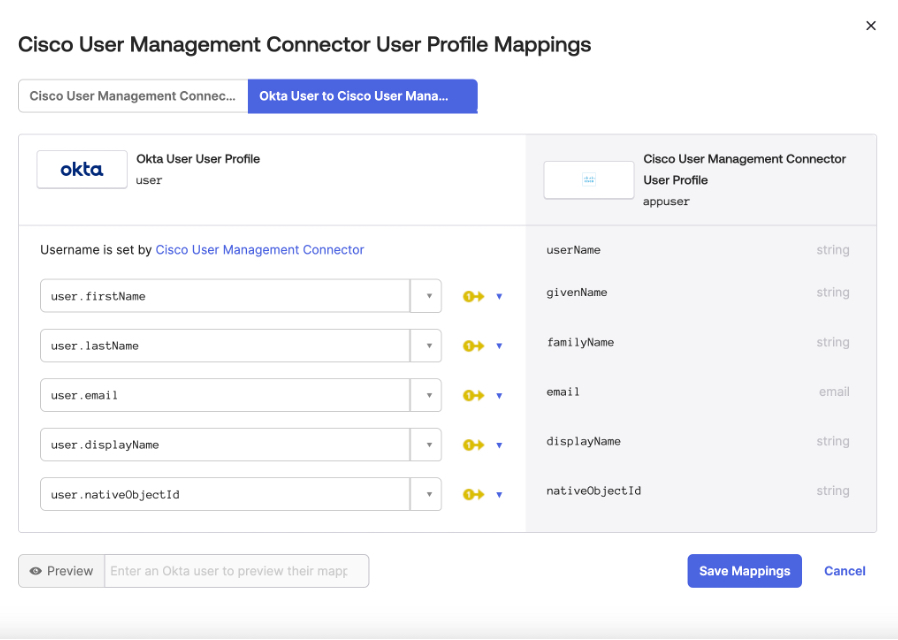Click the nativeObjectId attribute label
The image size is (898, 640).
(594, 491)
